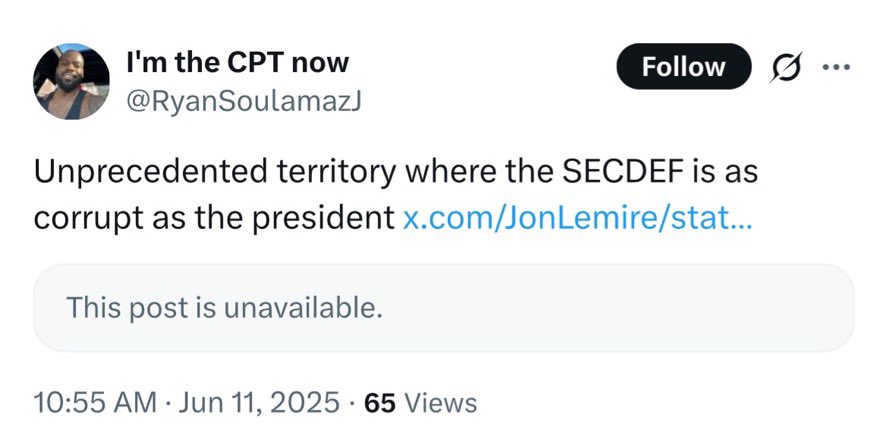888x440 pixels.
Task: Follow the account @RyanSoulamazJ
Action: [x=684, y=66]
